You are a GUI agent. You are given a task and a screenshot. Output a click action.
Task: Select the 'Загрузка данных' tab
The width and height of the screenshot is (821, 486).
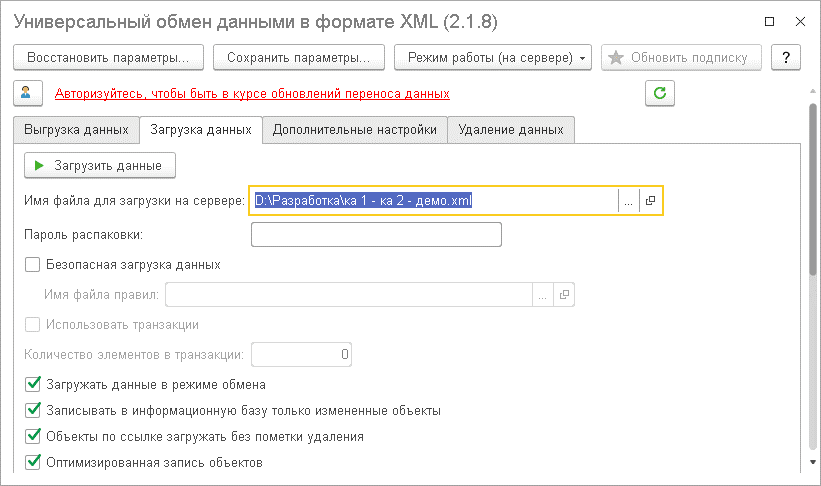(201, 130)
